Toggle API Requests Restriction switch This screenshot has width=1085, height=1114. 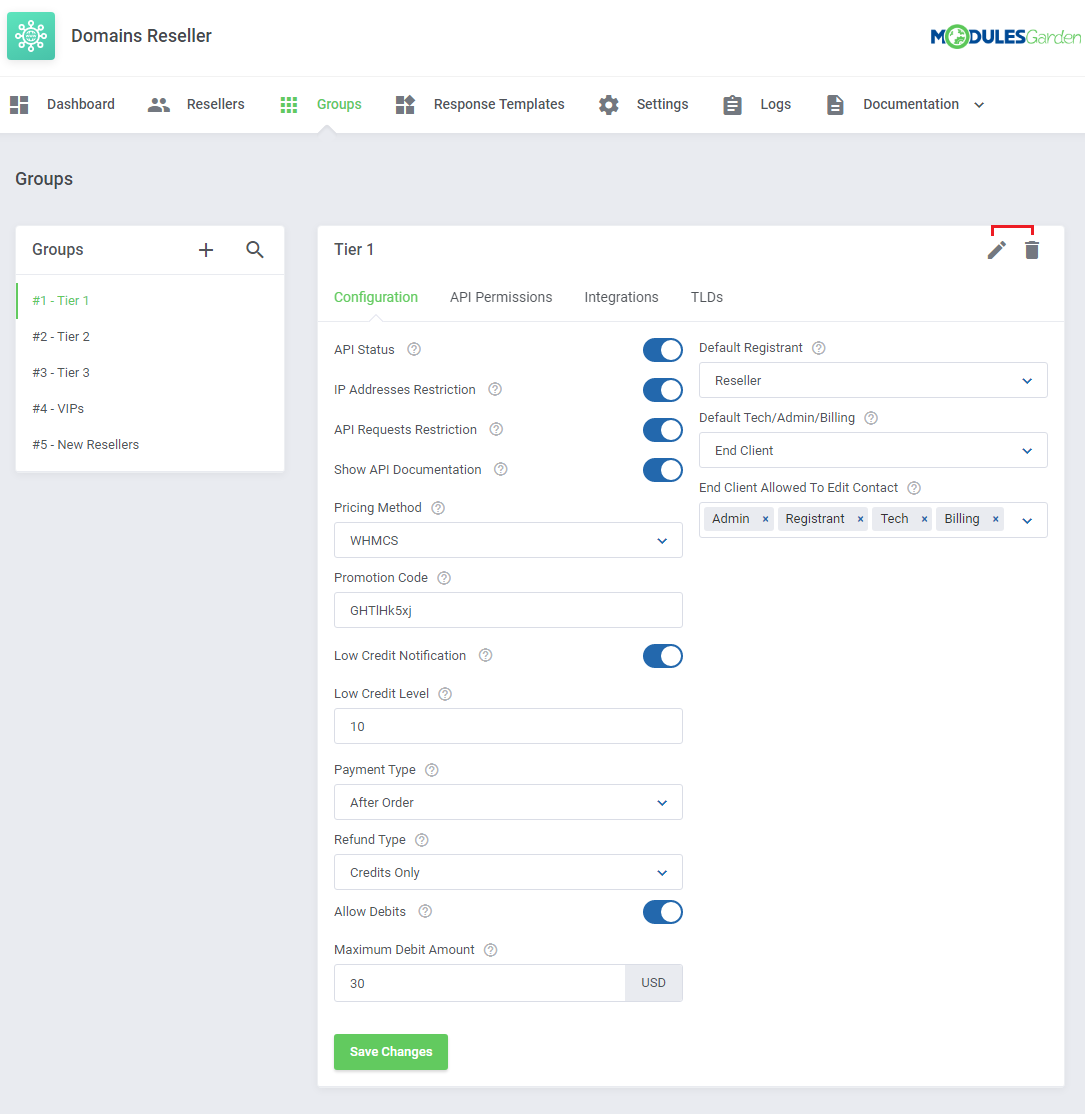coord(663,430)
